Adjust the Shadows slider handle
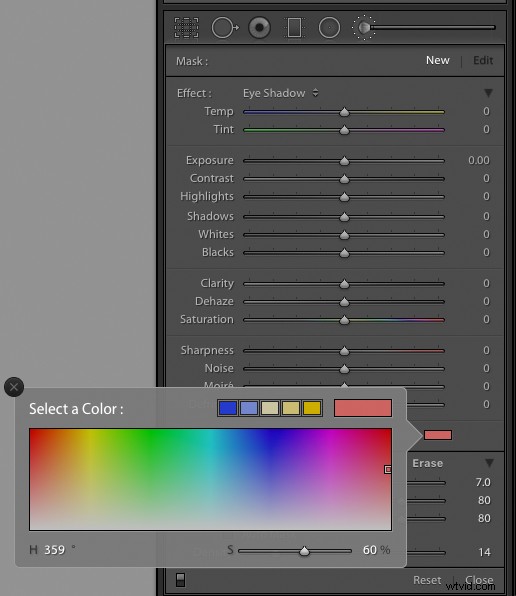Screen dimensions: 516x596 [344, 217]
